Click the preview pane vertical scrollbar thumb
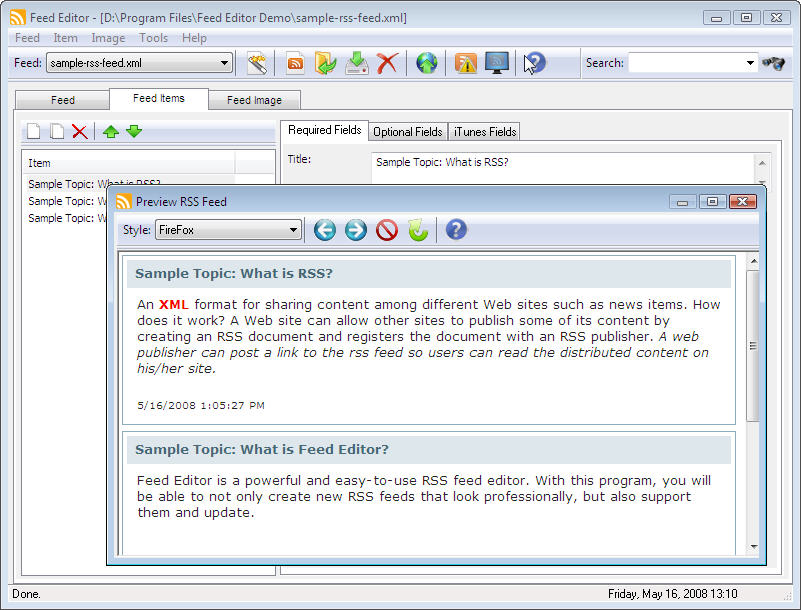 753,346
